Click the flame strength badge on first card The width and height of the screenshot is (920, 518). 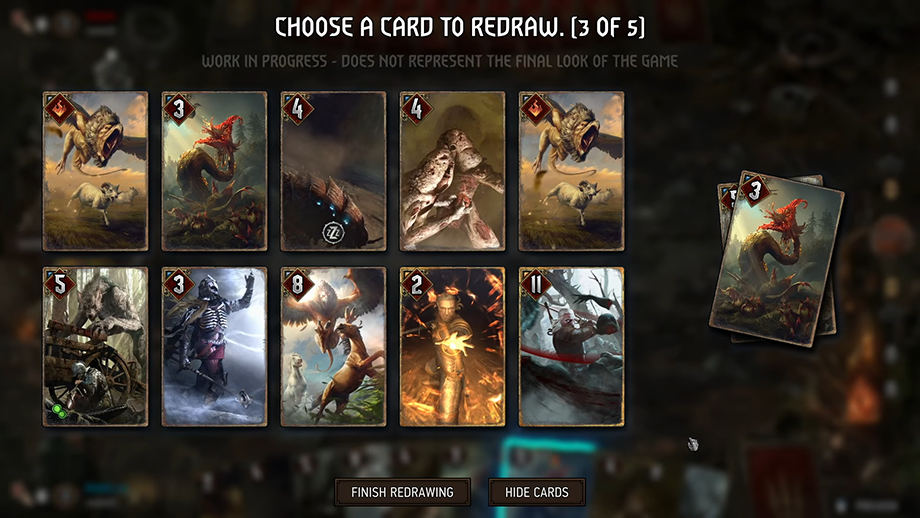(60, 109)
